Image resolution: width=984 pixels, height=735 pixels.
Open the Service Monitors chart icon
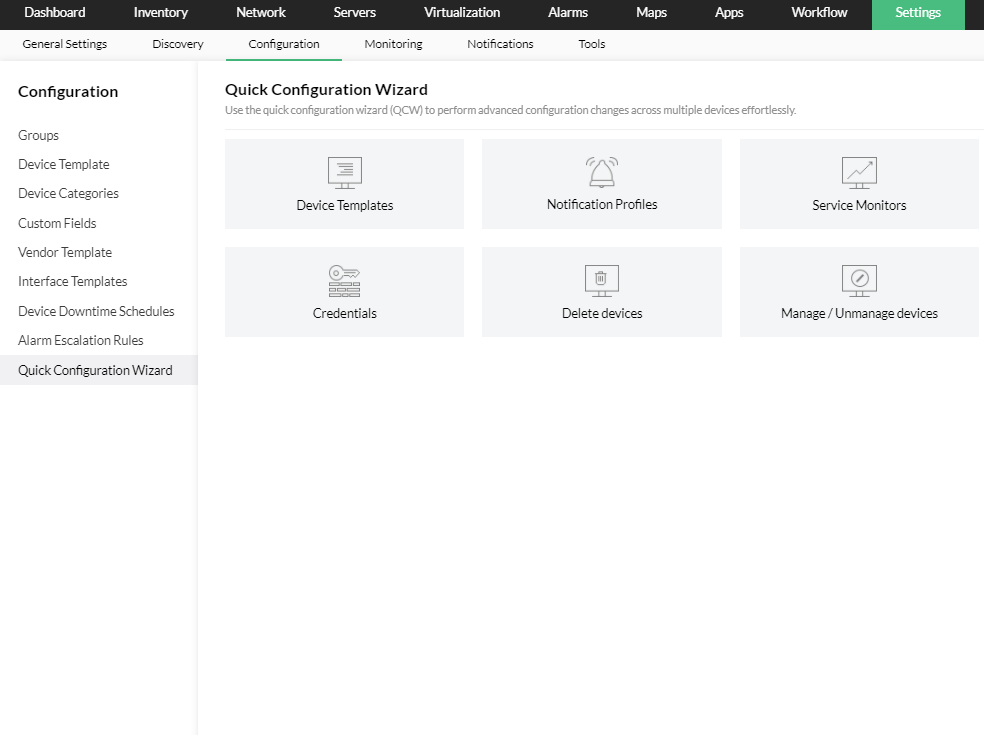point(858,173)
